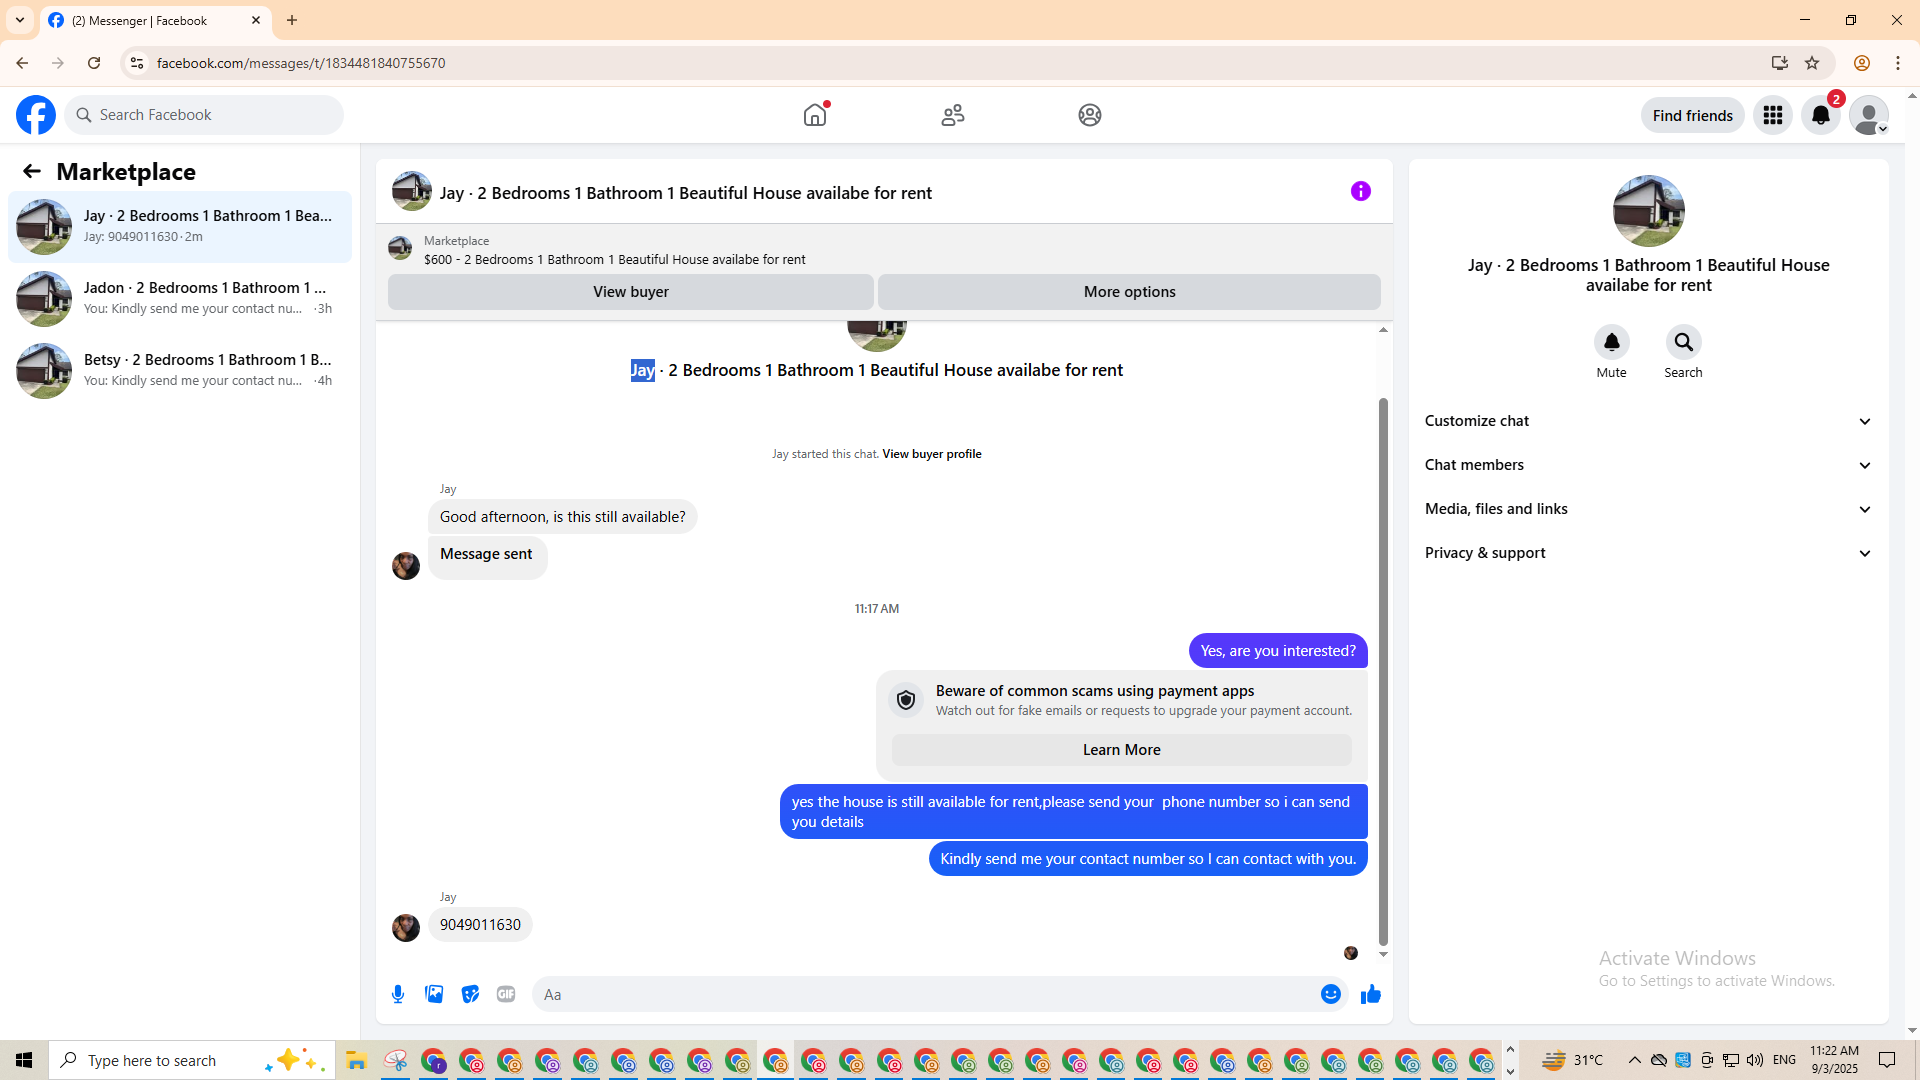Click the Windows taskbar search box
Viewport: 1920px width, 1080px height.
(x=192, y=1060)
